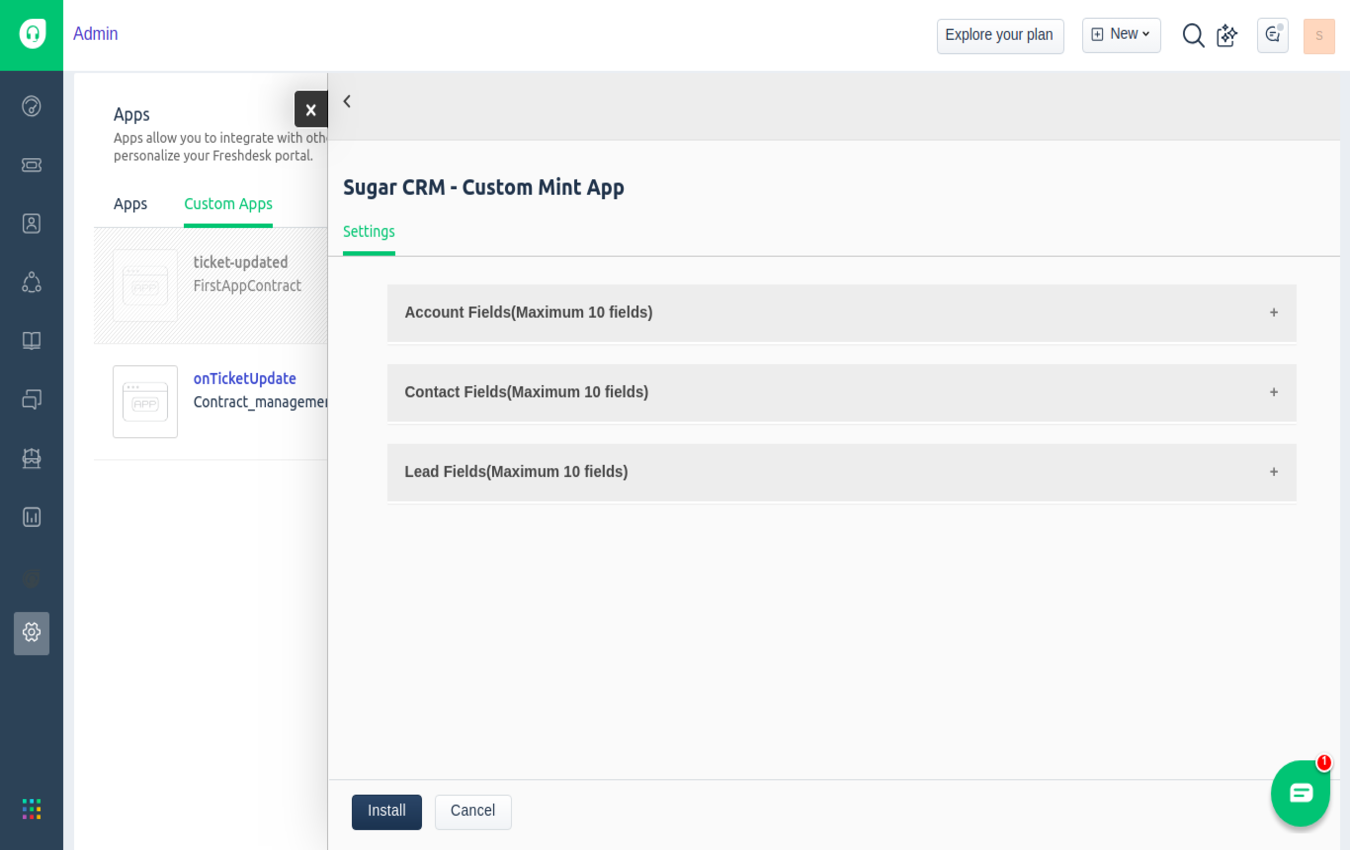
Task: Click the Sugar CRM - Custom Mint App heading
Action: tap(484, 188)
